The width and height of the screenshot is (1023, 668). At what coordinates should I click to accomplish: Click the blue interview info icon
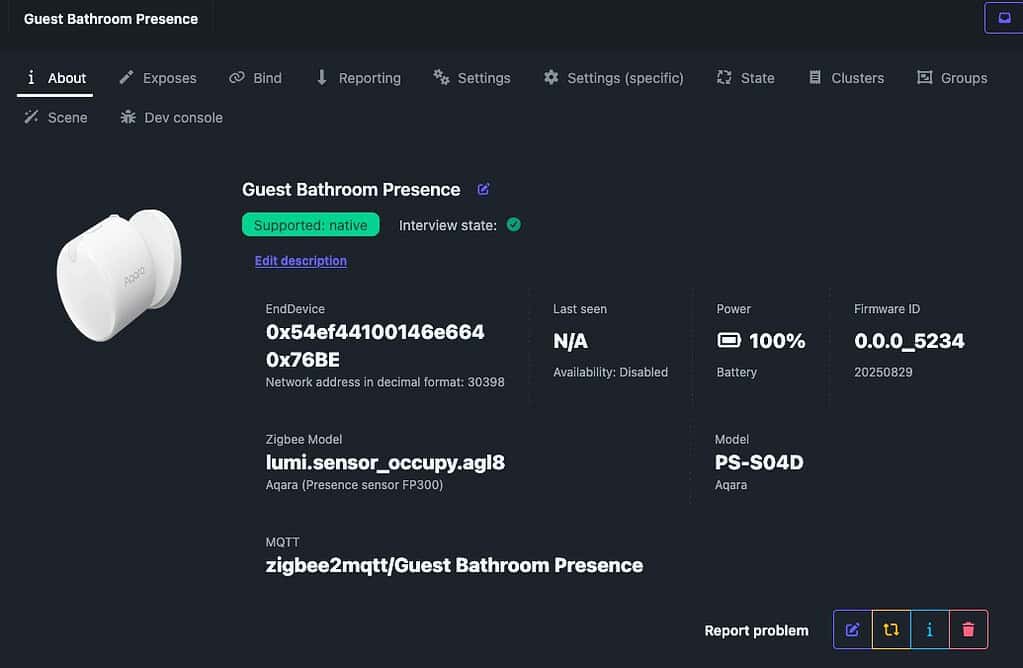pos(930,630)
